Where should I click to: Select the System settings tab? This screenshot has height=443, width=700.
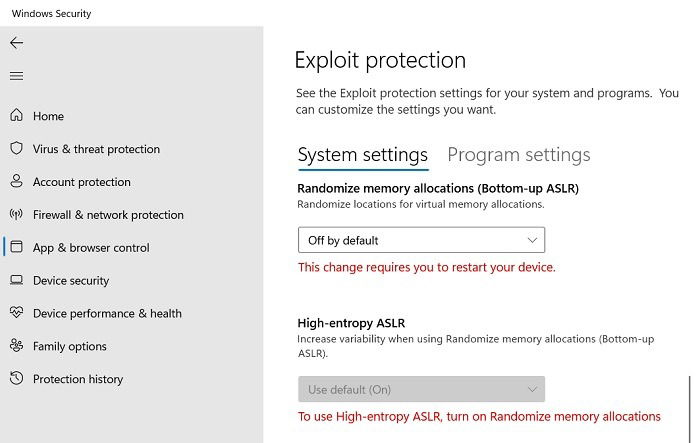[x=363, y=155]
